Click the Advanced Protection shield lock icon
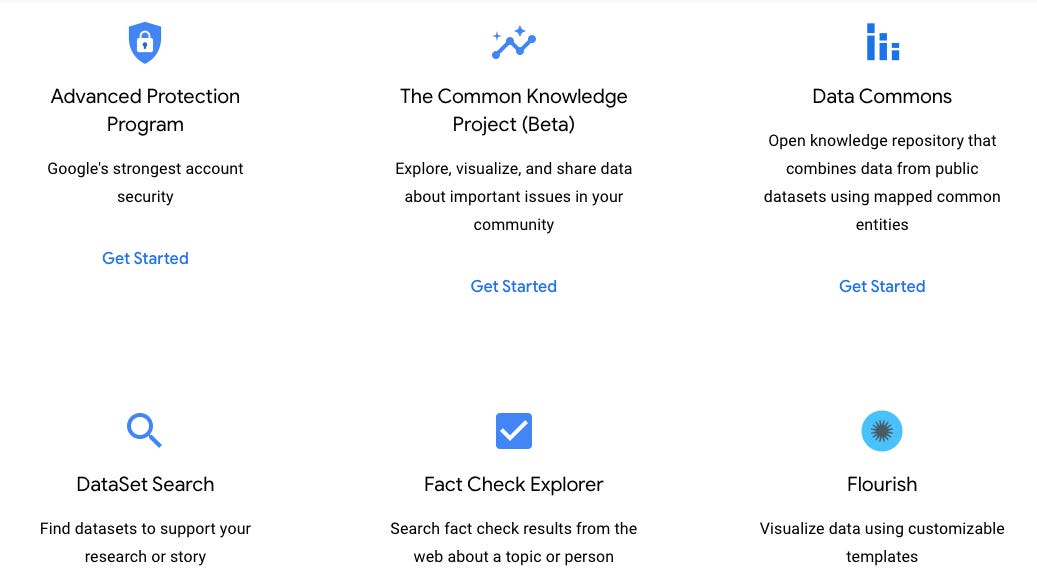1037x579 pixels. [145, 42]
